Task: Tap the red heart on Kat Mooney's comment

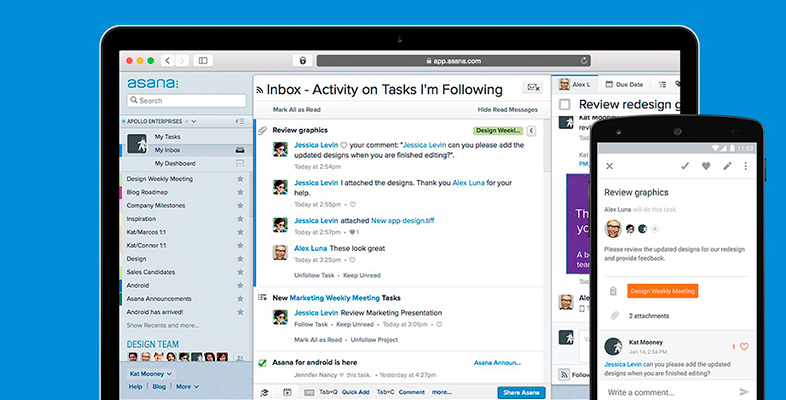Action: point(744,346)
